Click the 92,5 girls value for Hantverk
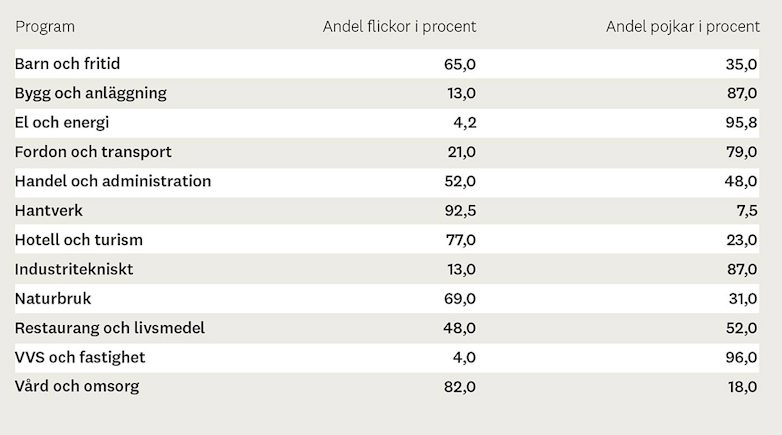Screen dimensions: 782x435 click(x=460, y=211)
